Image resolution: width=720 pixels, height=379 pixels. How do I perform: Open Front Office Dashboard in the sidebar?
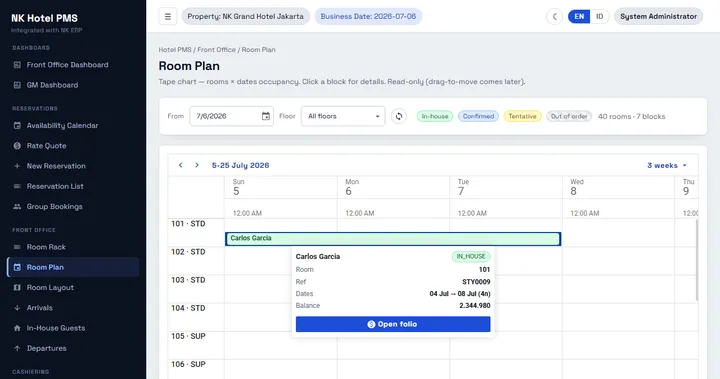73,65
